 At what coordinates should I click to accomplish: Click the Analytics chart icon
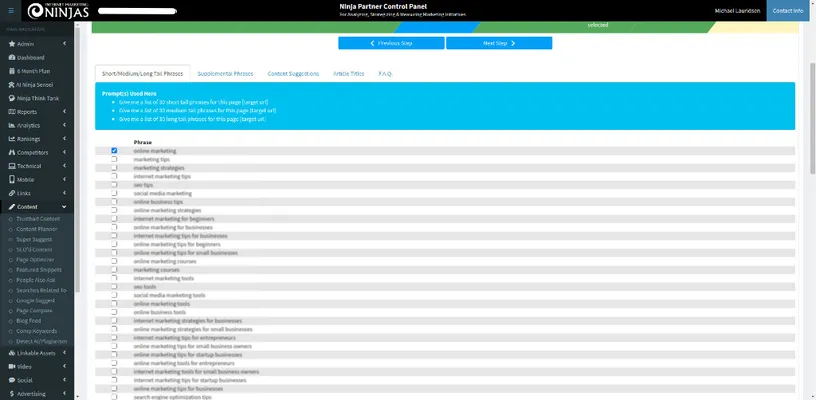(11, 125)
